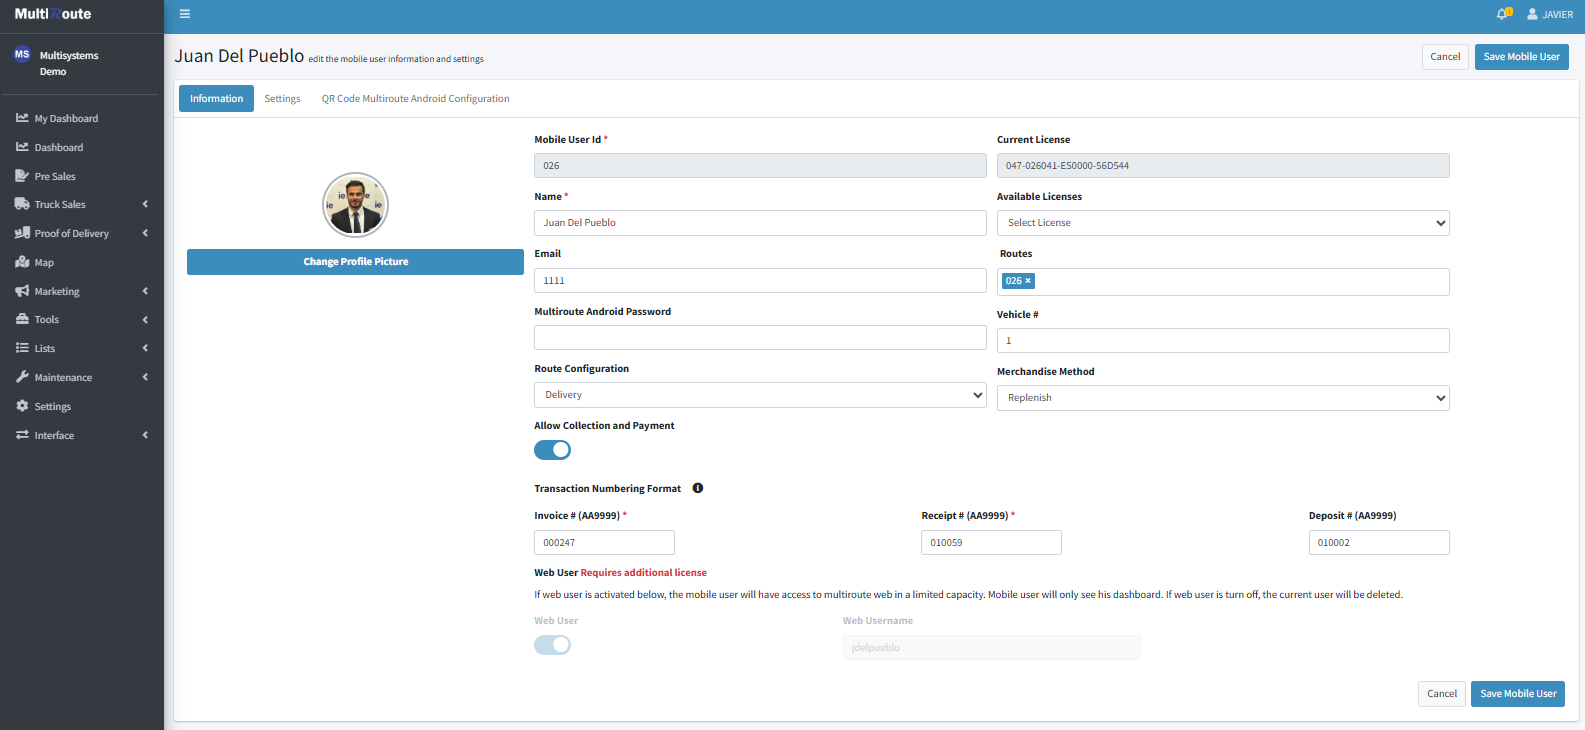Viewport: 1585px width, 730px height.
Task: Click the Change Profile Picture button
Action: point(355,262)
